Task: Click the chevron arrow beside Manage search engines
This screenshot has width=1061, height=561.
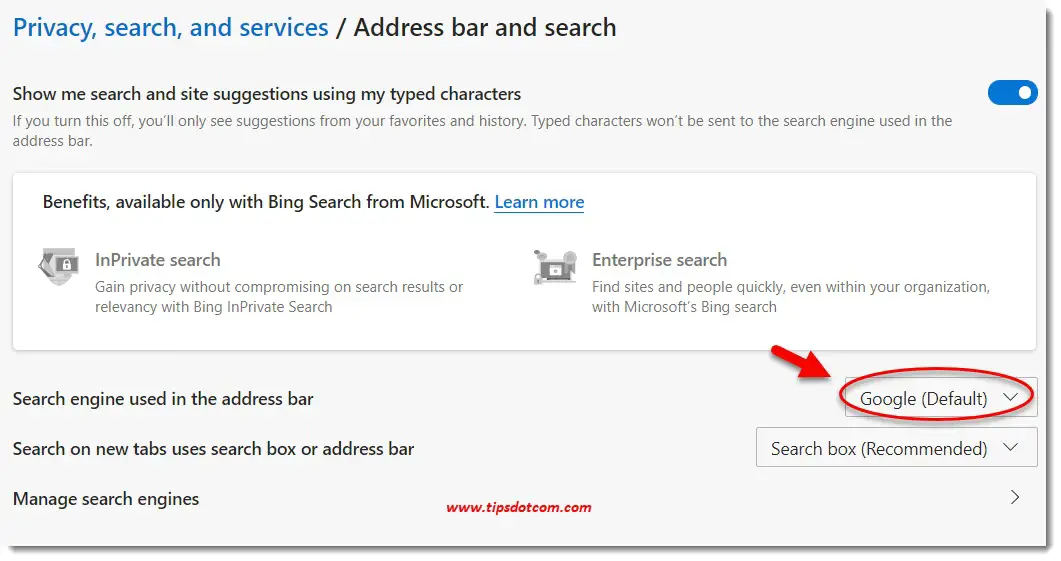Action: click(x=1014, y=498)
